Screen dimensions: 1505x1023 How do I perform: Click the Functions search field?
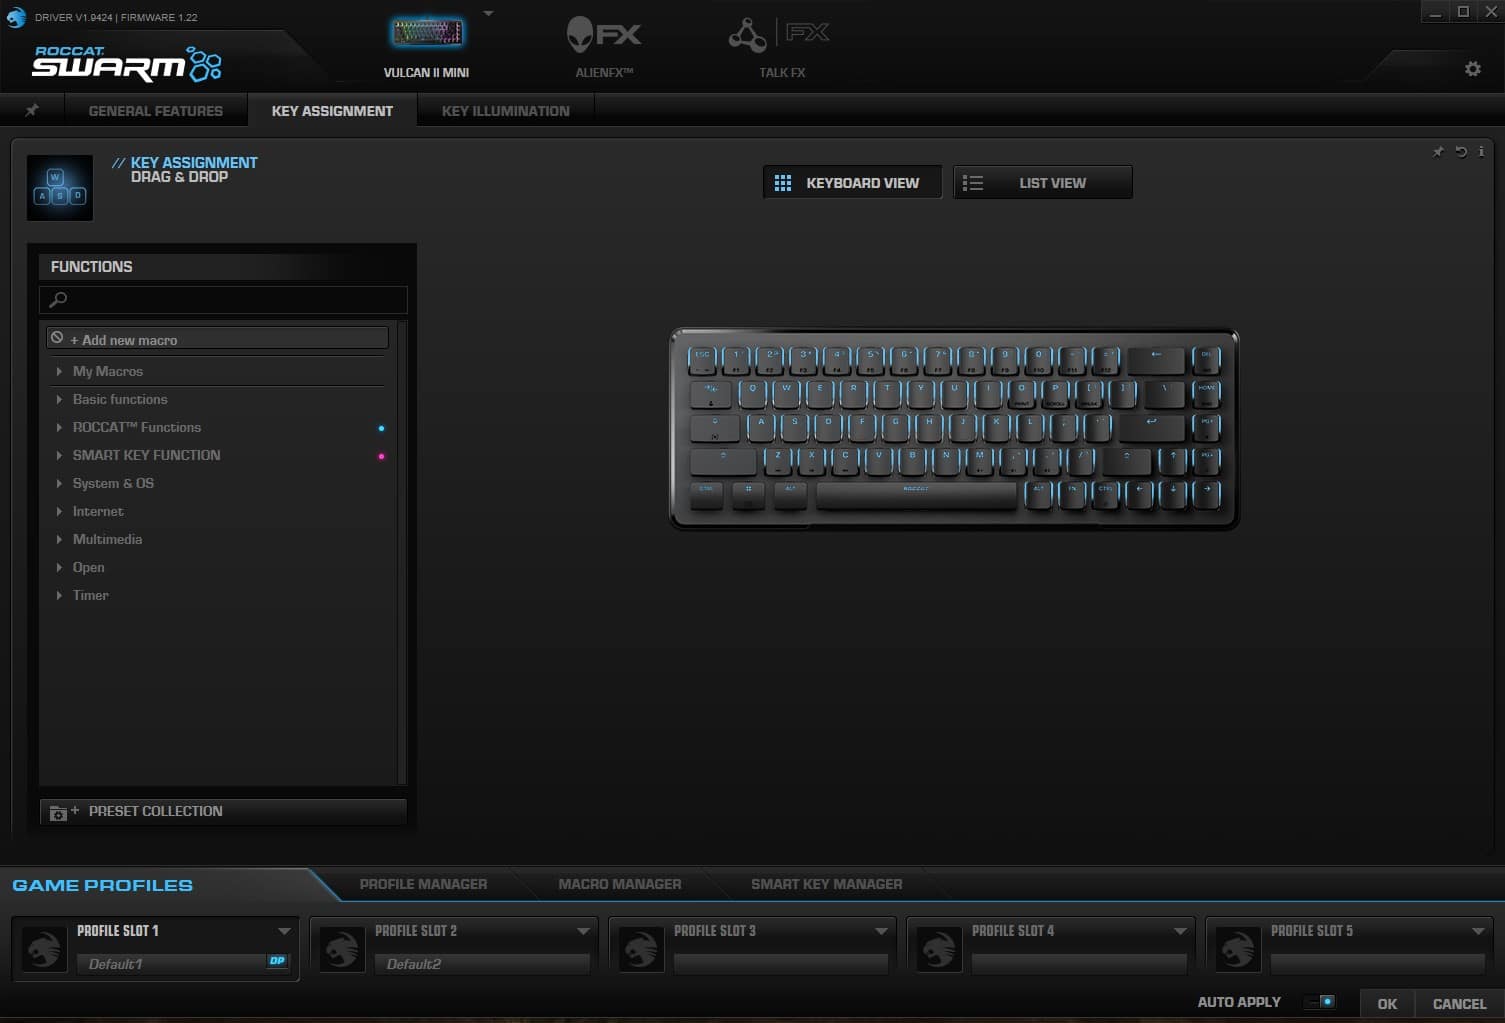click(223, 299)
